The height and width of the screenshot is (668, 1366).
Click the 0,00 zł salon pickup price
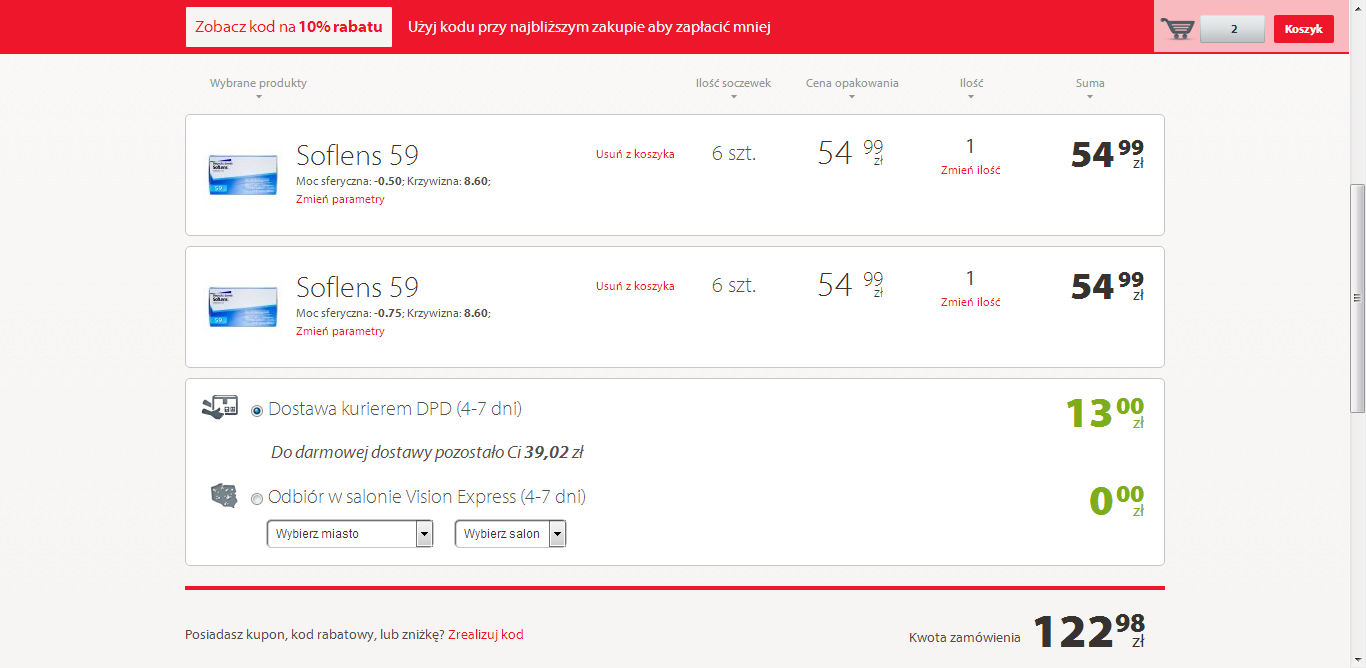pos(1116,500)
